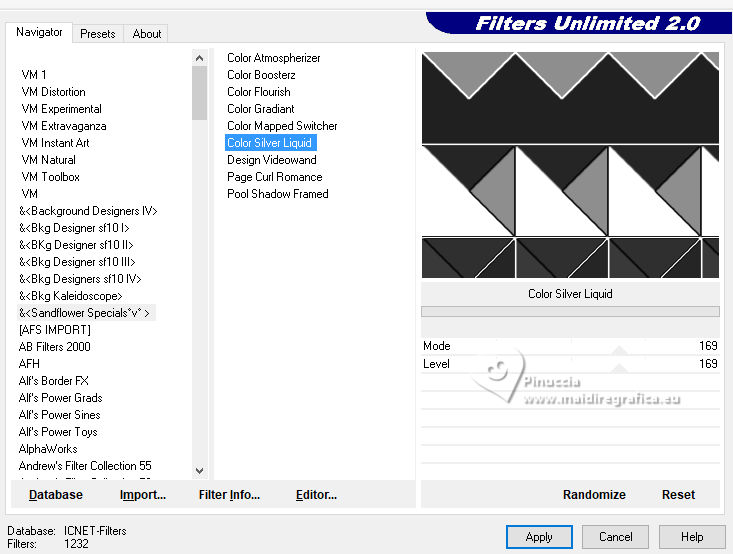Select VM Distortion category

(x=54, y=92)
